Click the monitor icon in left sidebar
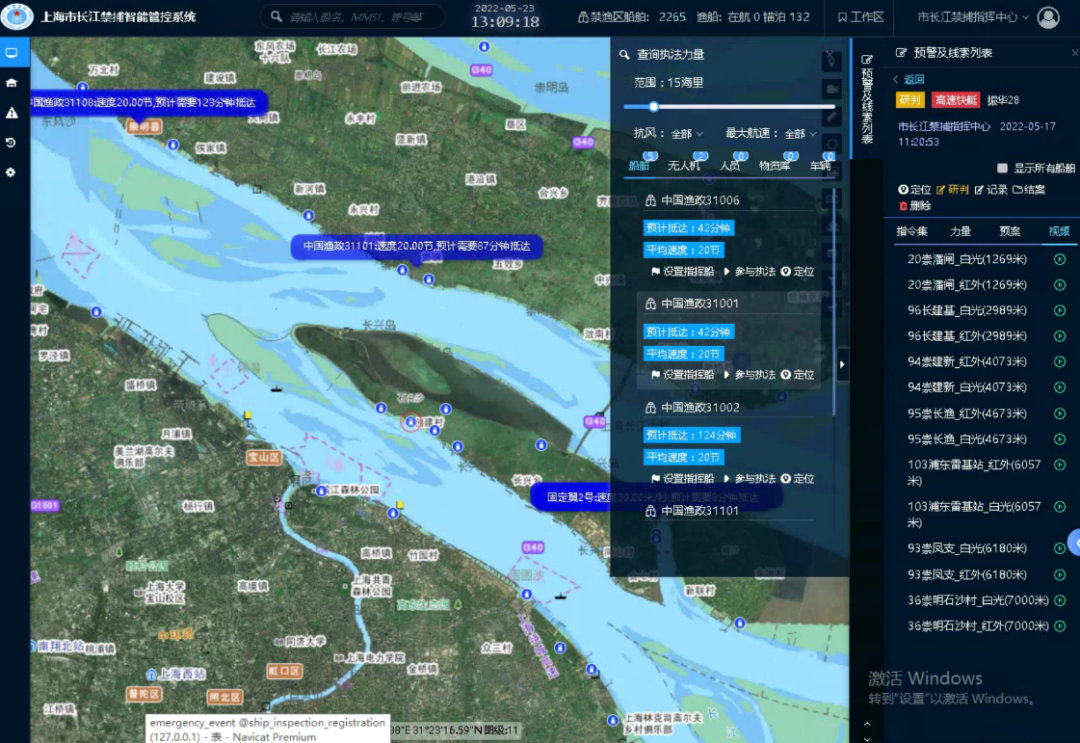1080x743 pixels. pyautogui.click(x=11, y=53)
